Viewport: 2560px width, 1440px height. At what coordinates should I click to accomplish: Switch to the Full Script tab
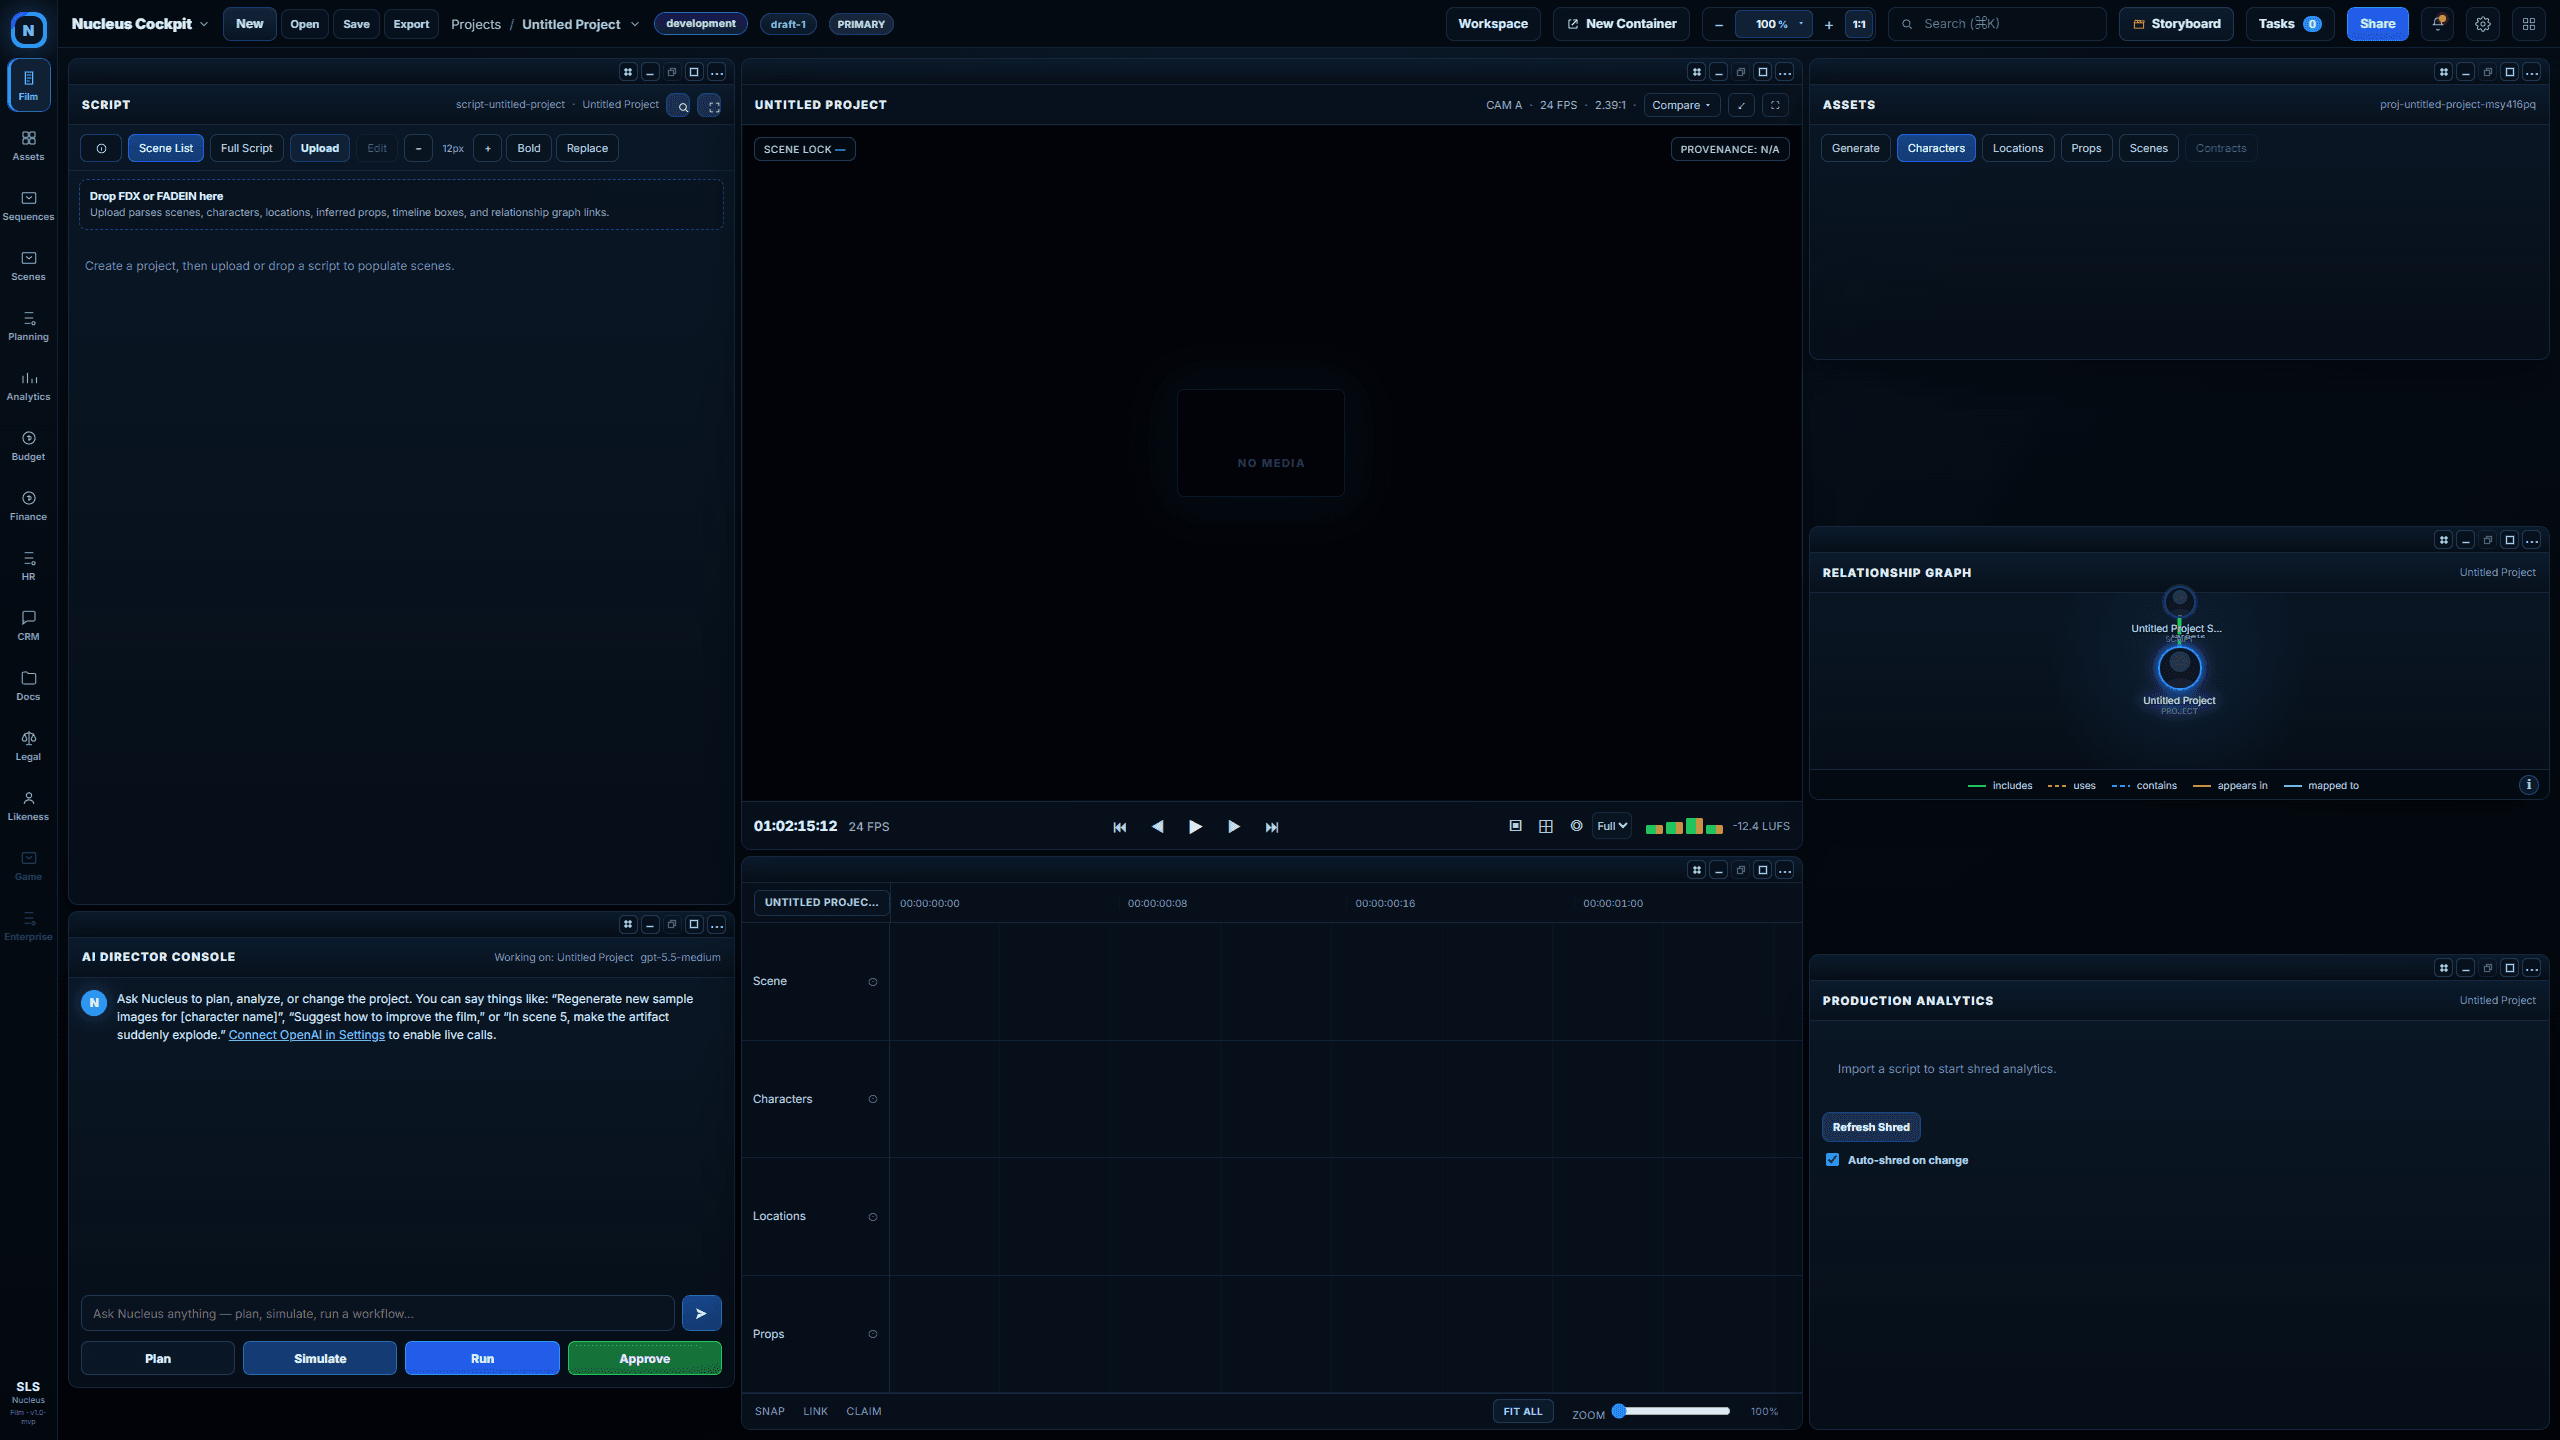tap(247, 148)
